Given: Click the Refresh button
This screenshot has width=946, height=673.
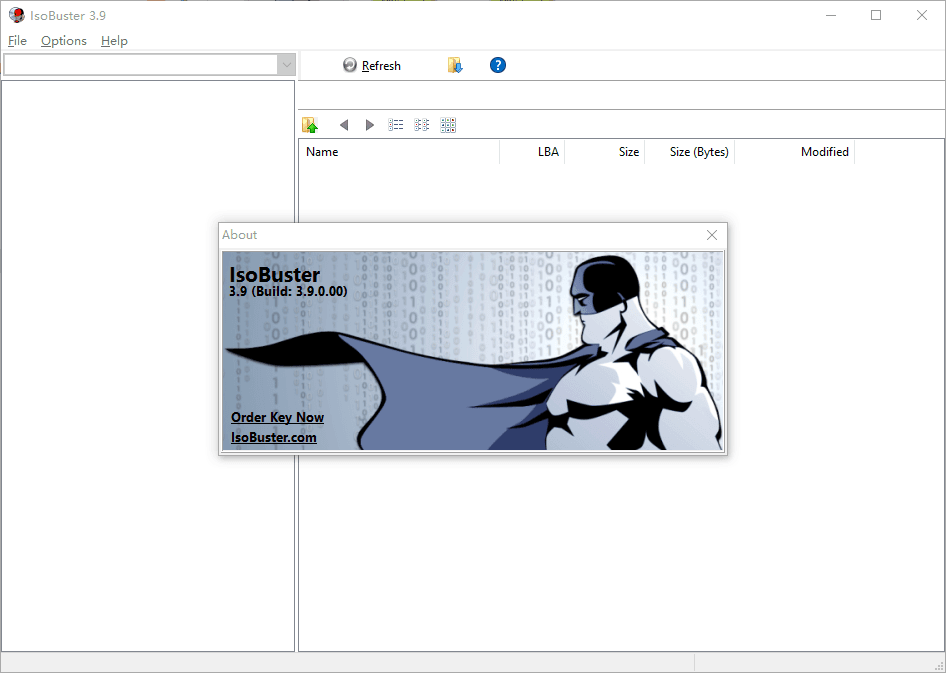Looking at the screenshot, I should coord(372,65).
